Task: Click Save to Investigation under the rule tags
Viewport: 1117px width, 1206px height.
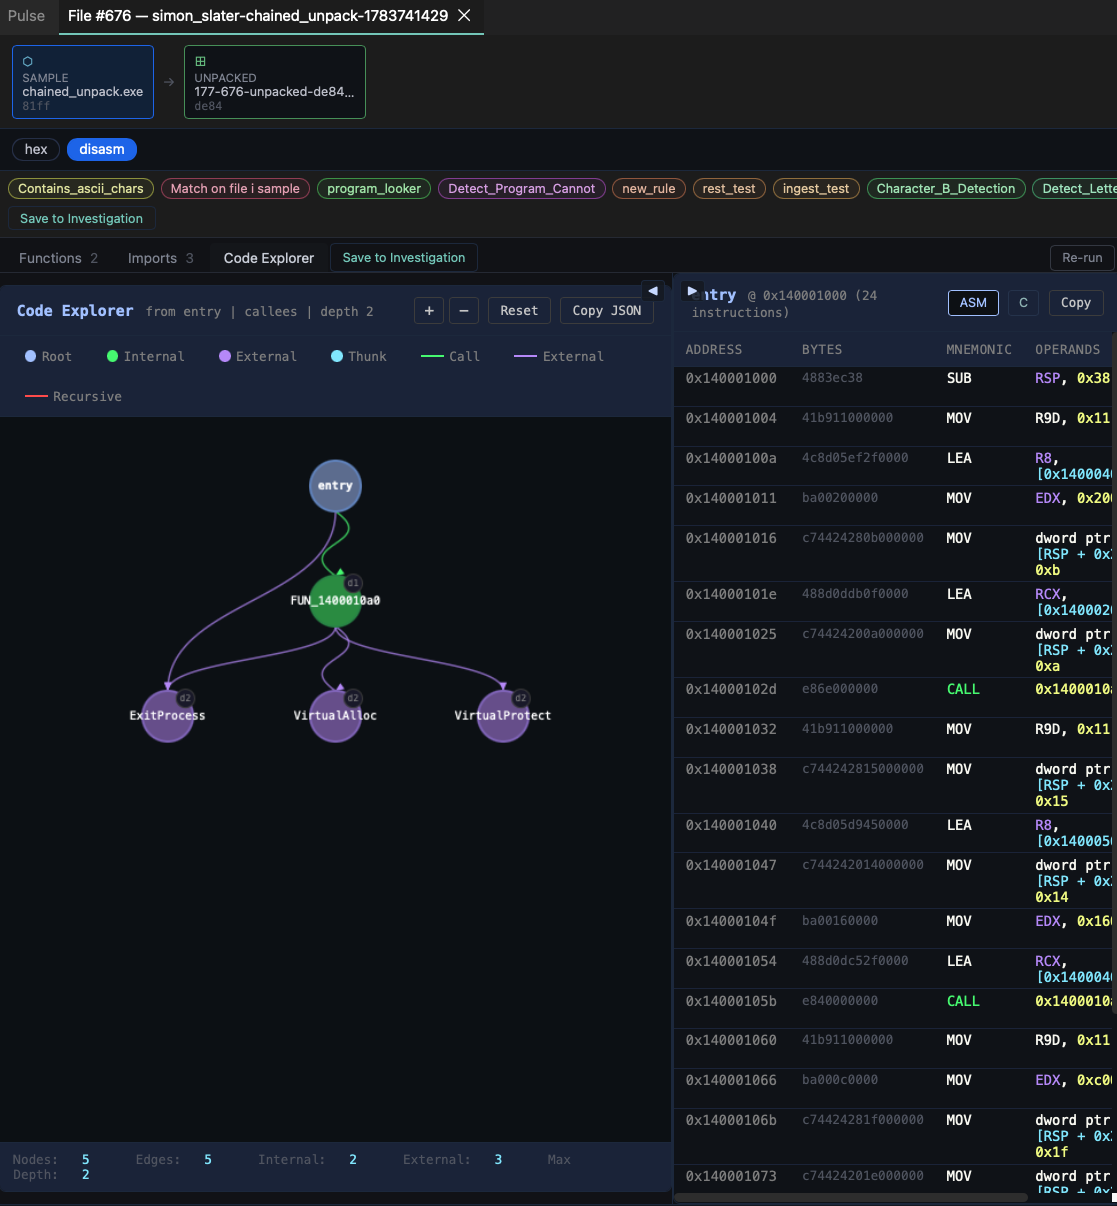Action: pos(82,219)
